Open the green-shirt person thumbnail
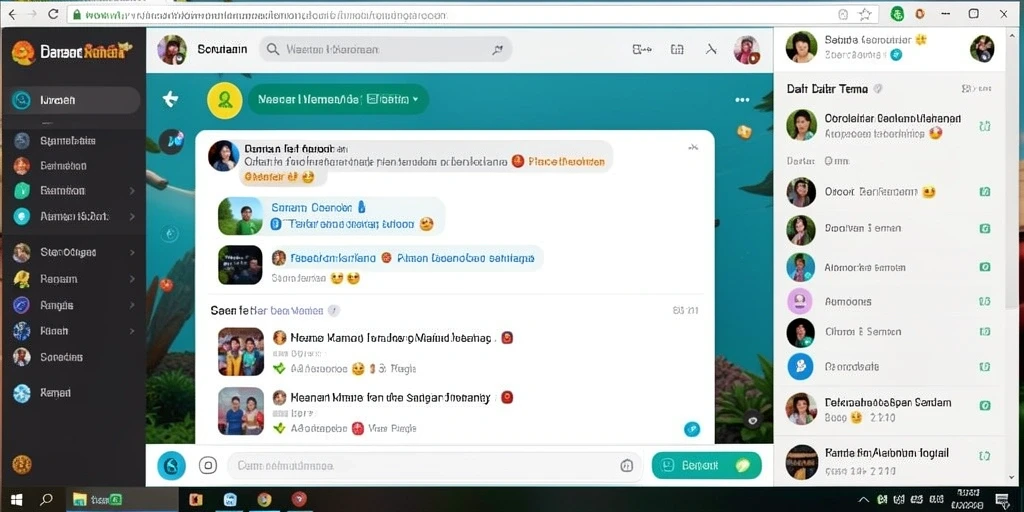The image size is (1024, 512). pyautogui.click(x=240, y=216)
